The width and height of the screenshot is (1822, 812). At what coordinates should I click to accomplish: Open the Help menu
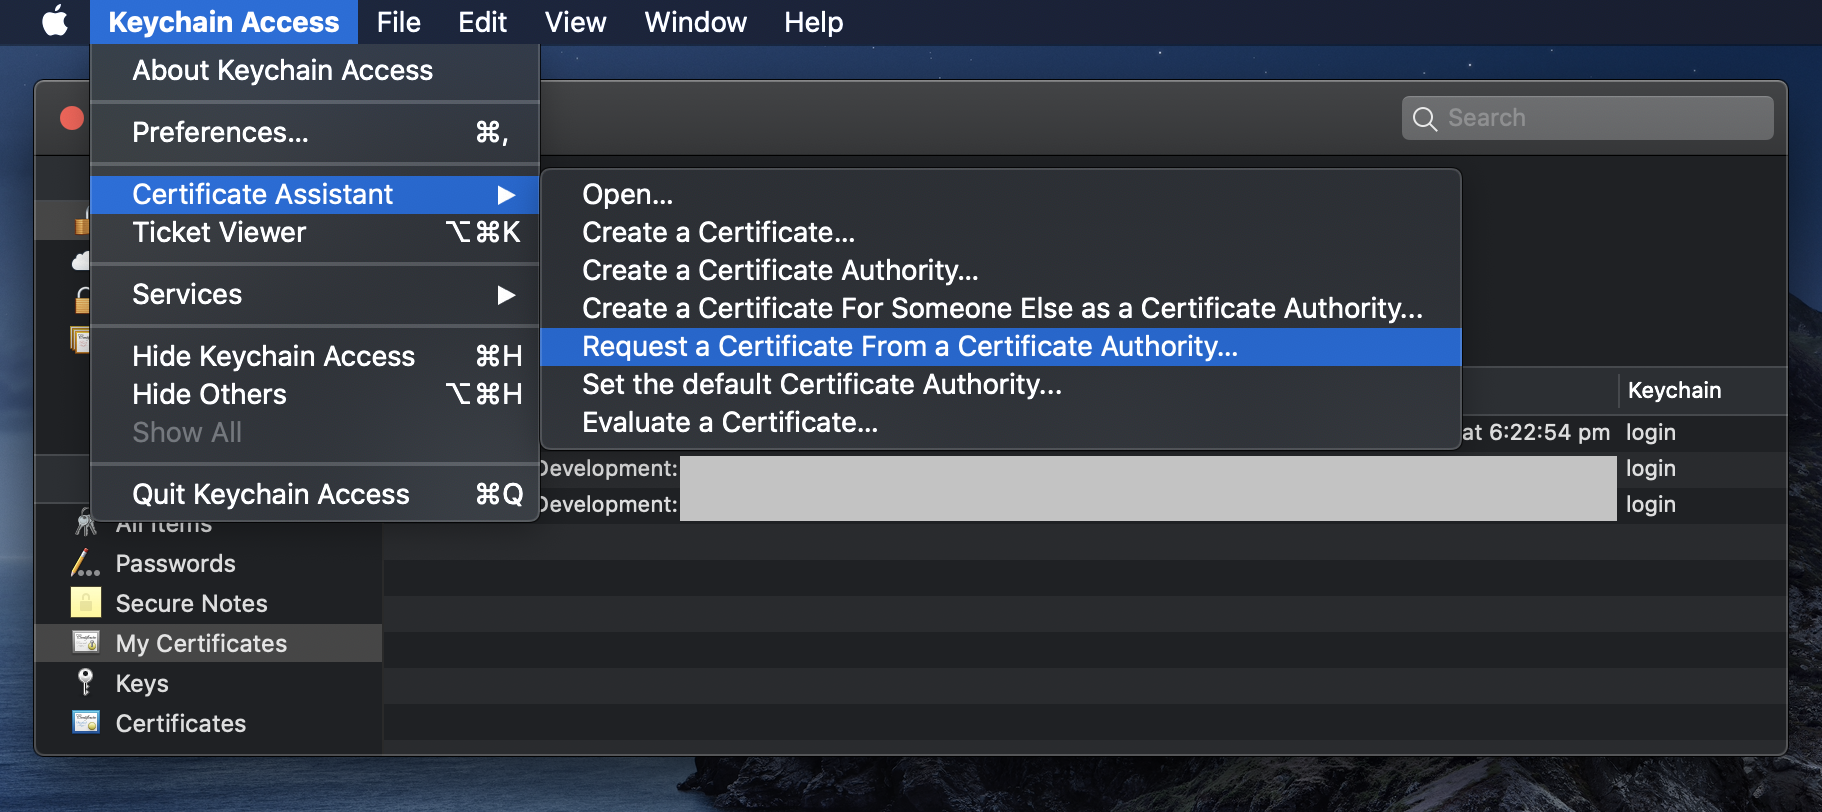pyautogui.click(x=813, y=22)
